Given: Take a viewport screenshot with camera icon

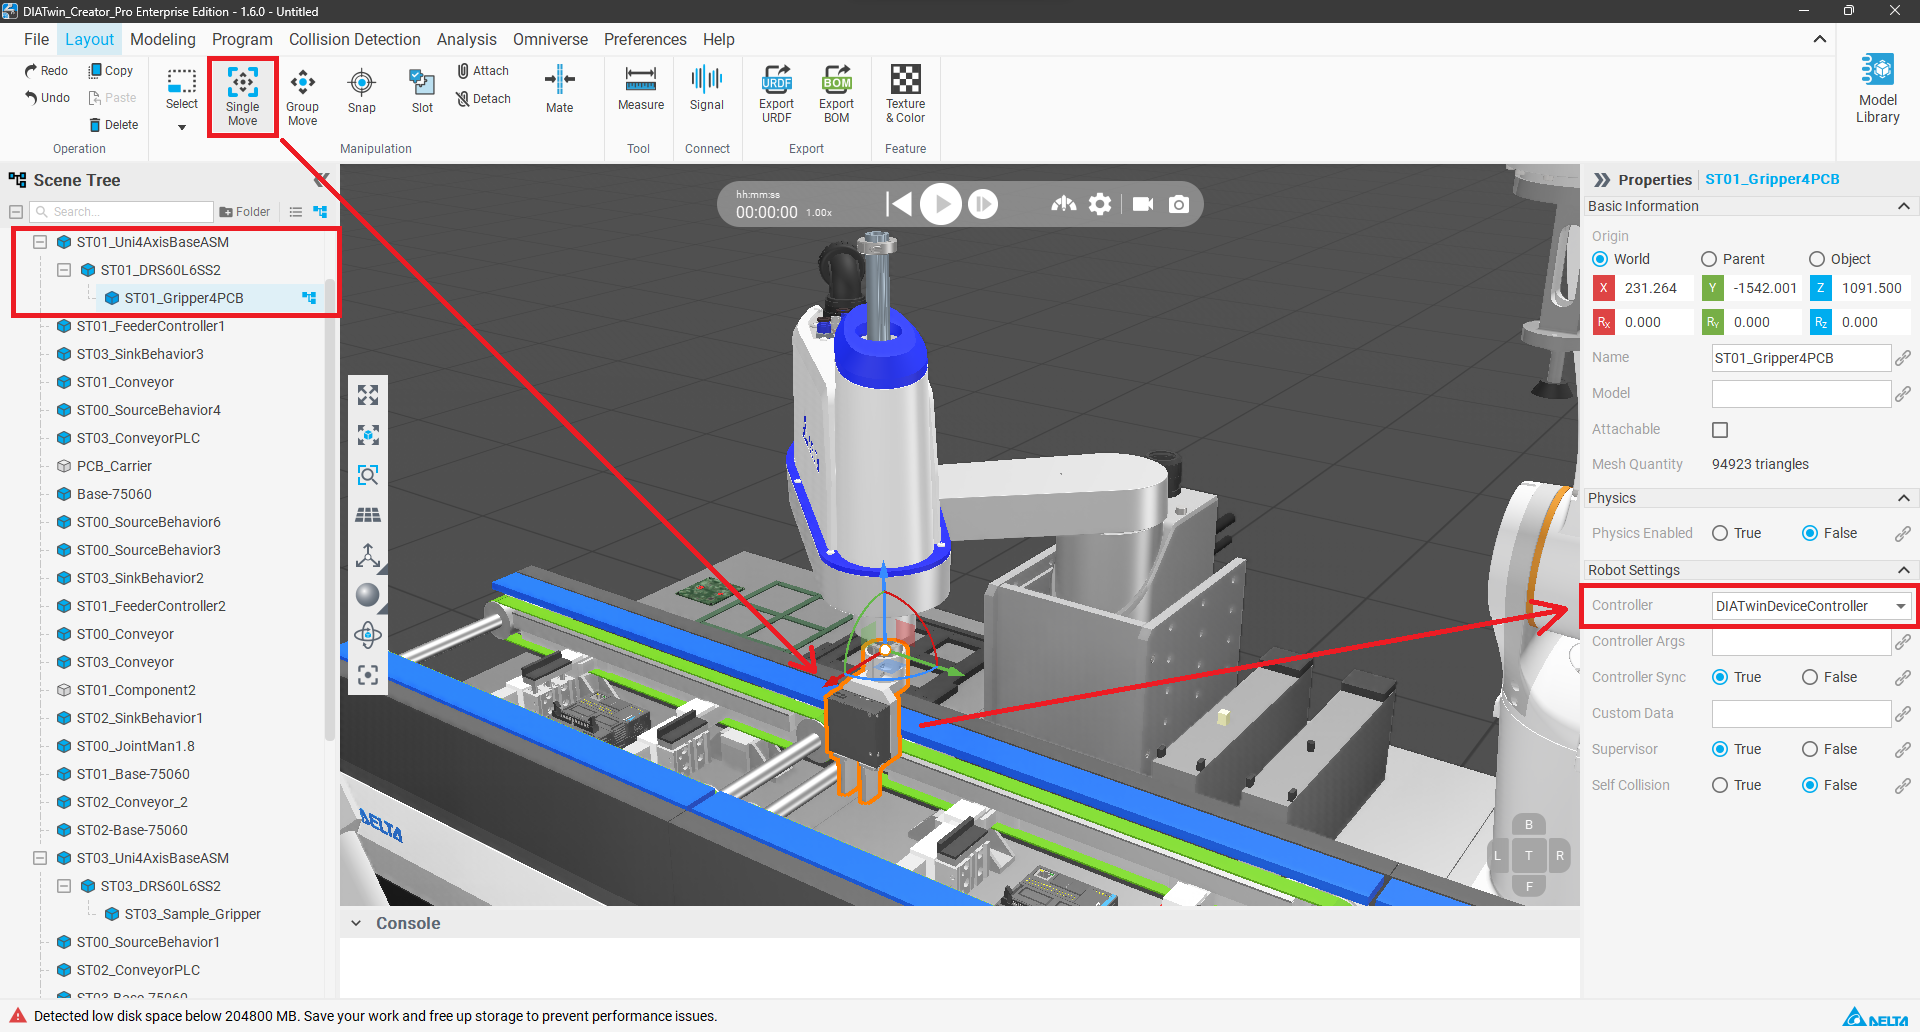Looking at the screenshot, I should click(x=1179, y=204).
